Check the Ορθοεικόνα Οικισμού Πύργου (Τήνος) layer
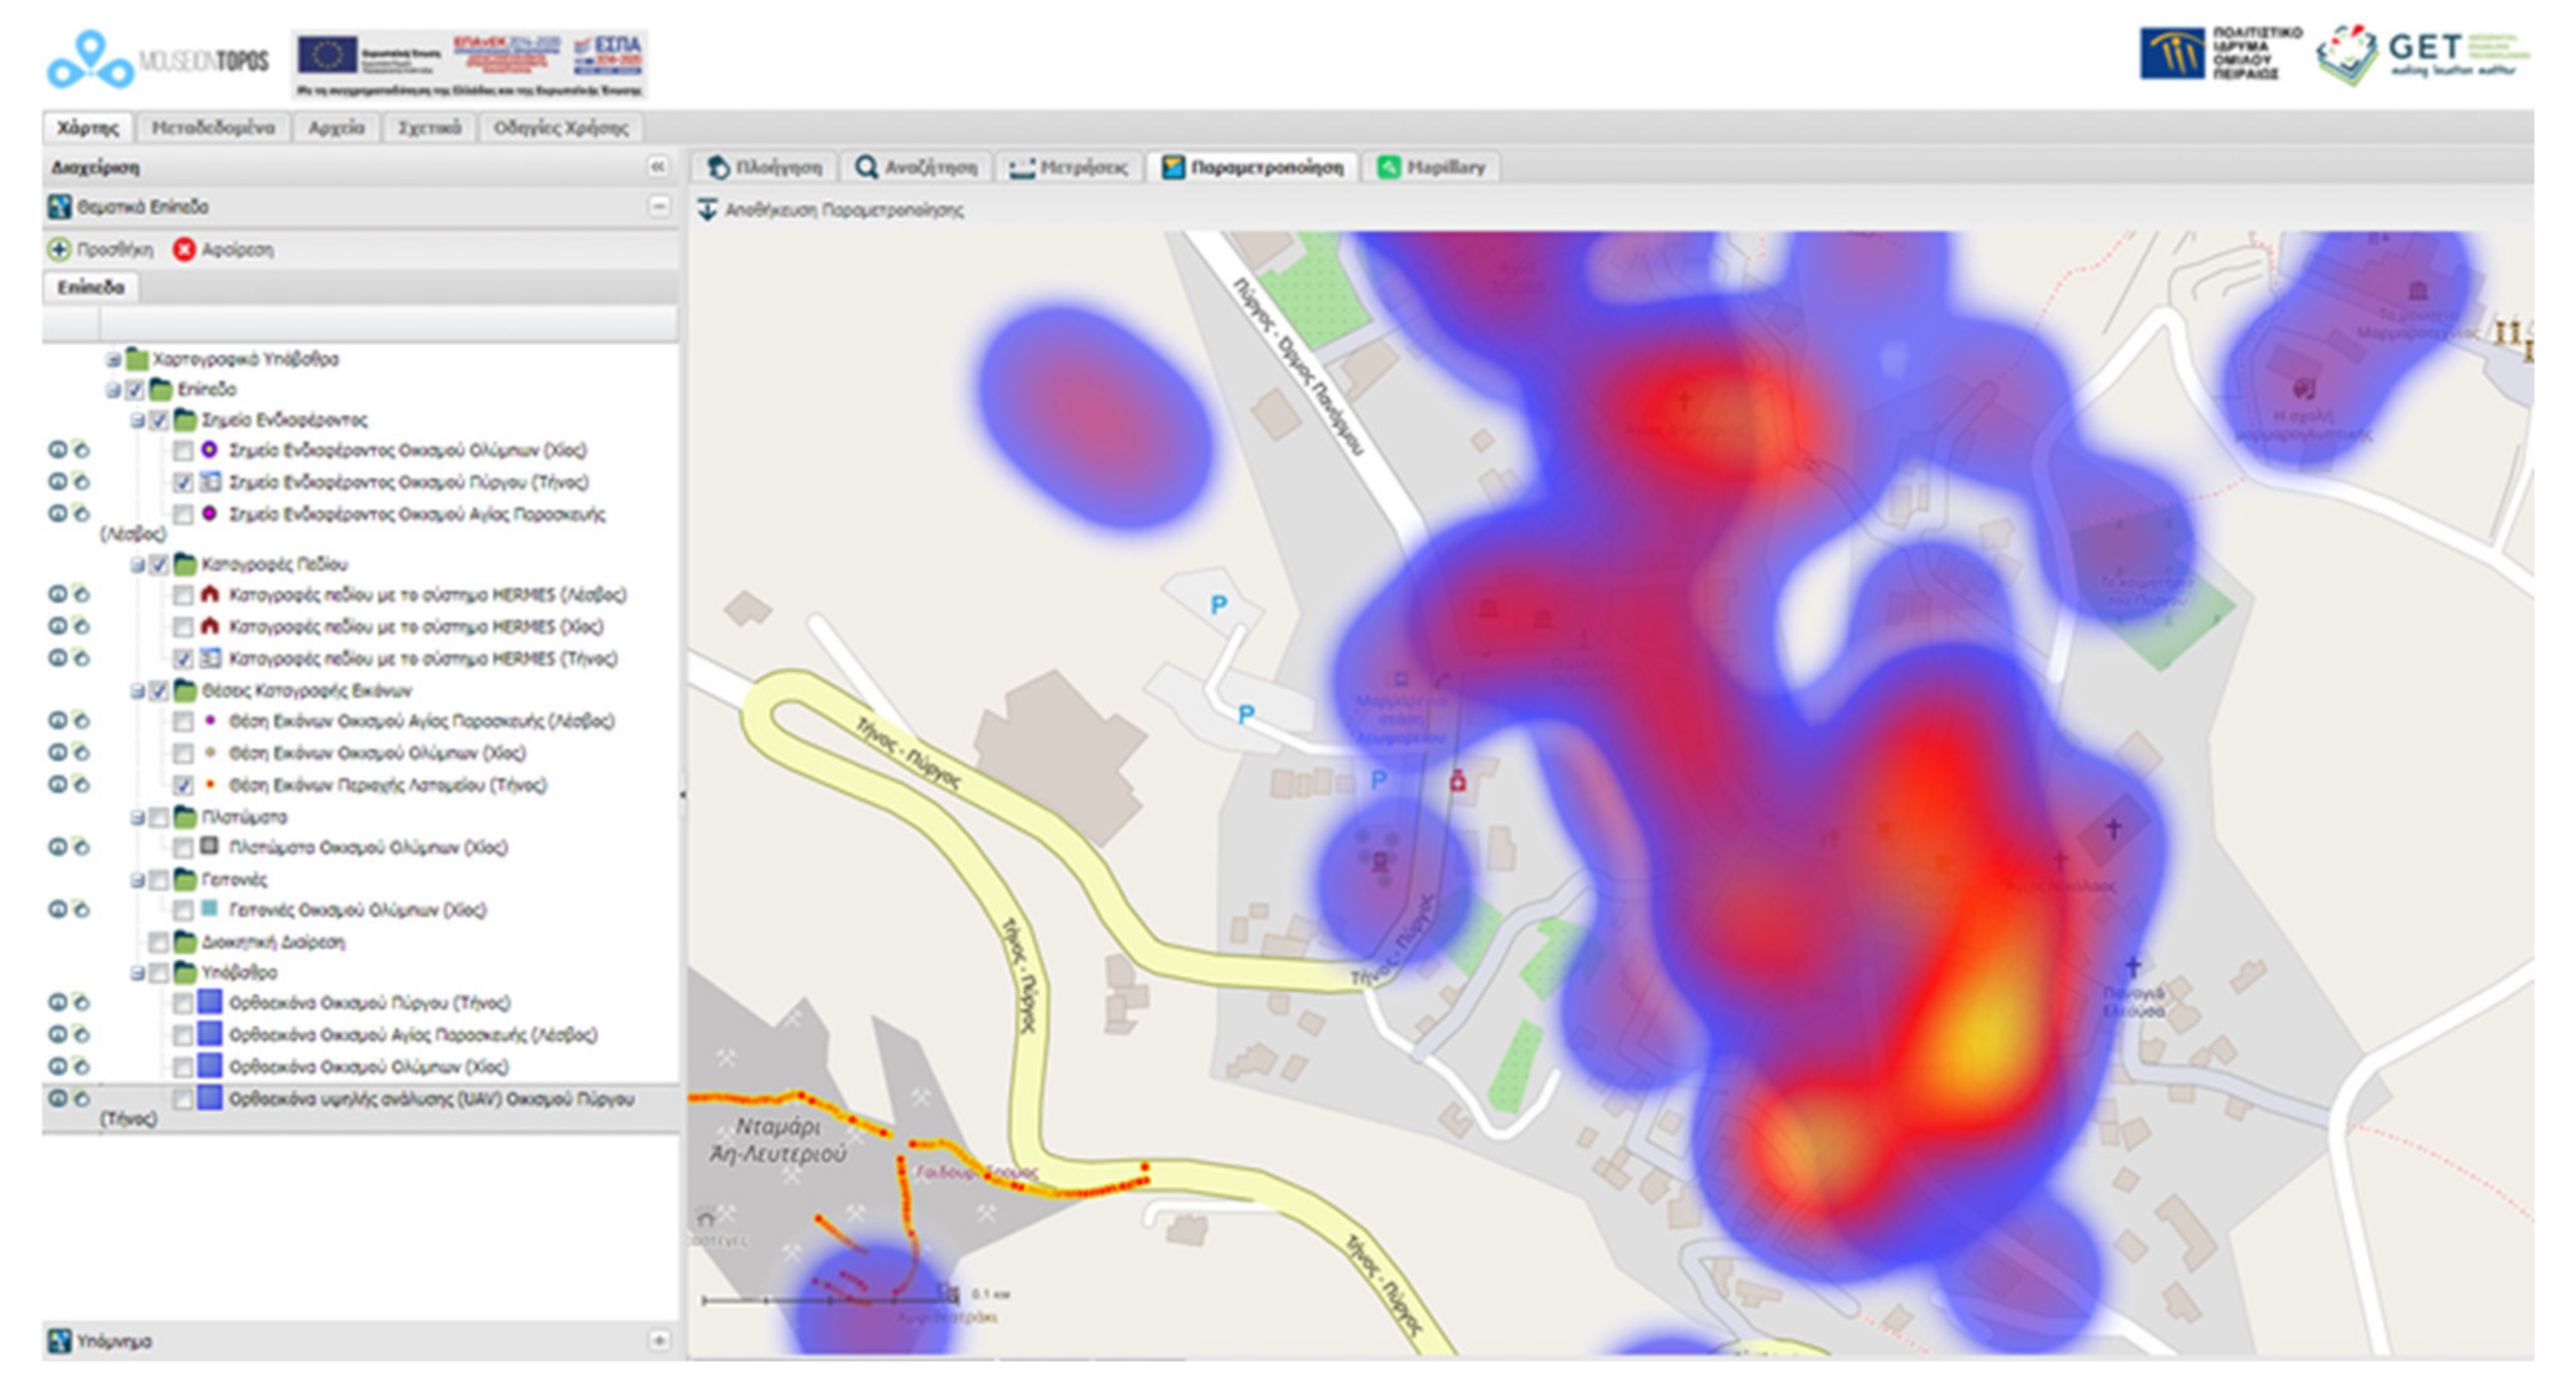This screenshot has width=2576, height=1392. tap(183, 1003)
